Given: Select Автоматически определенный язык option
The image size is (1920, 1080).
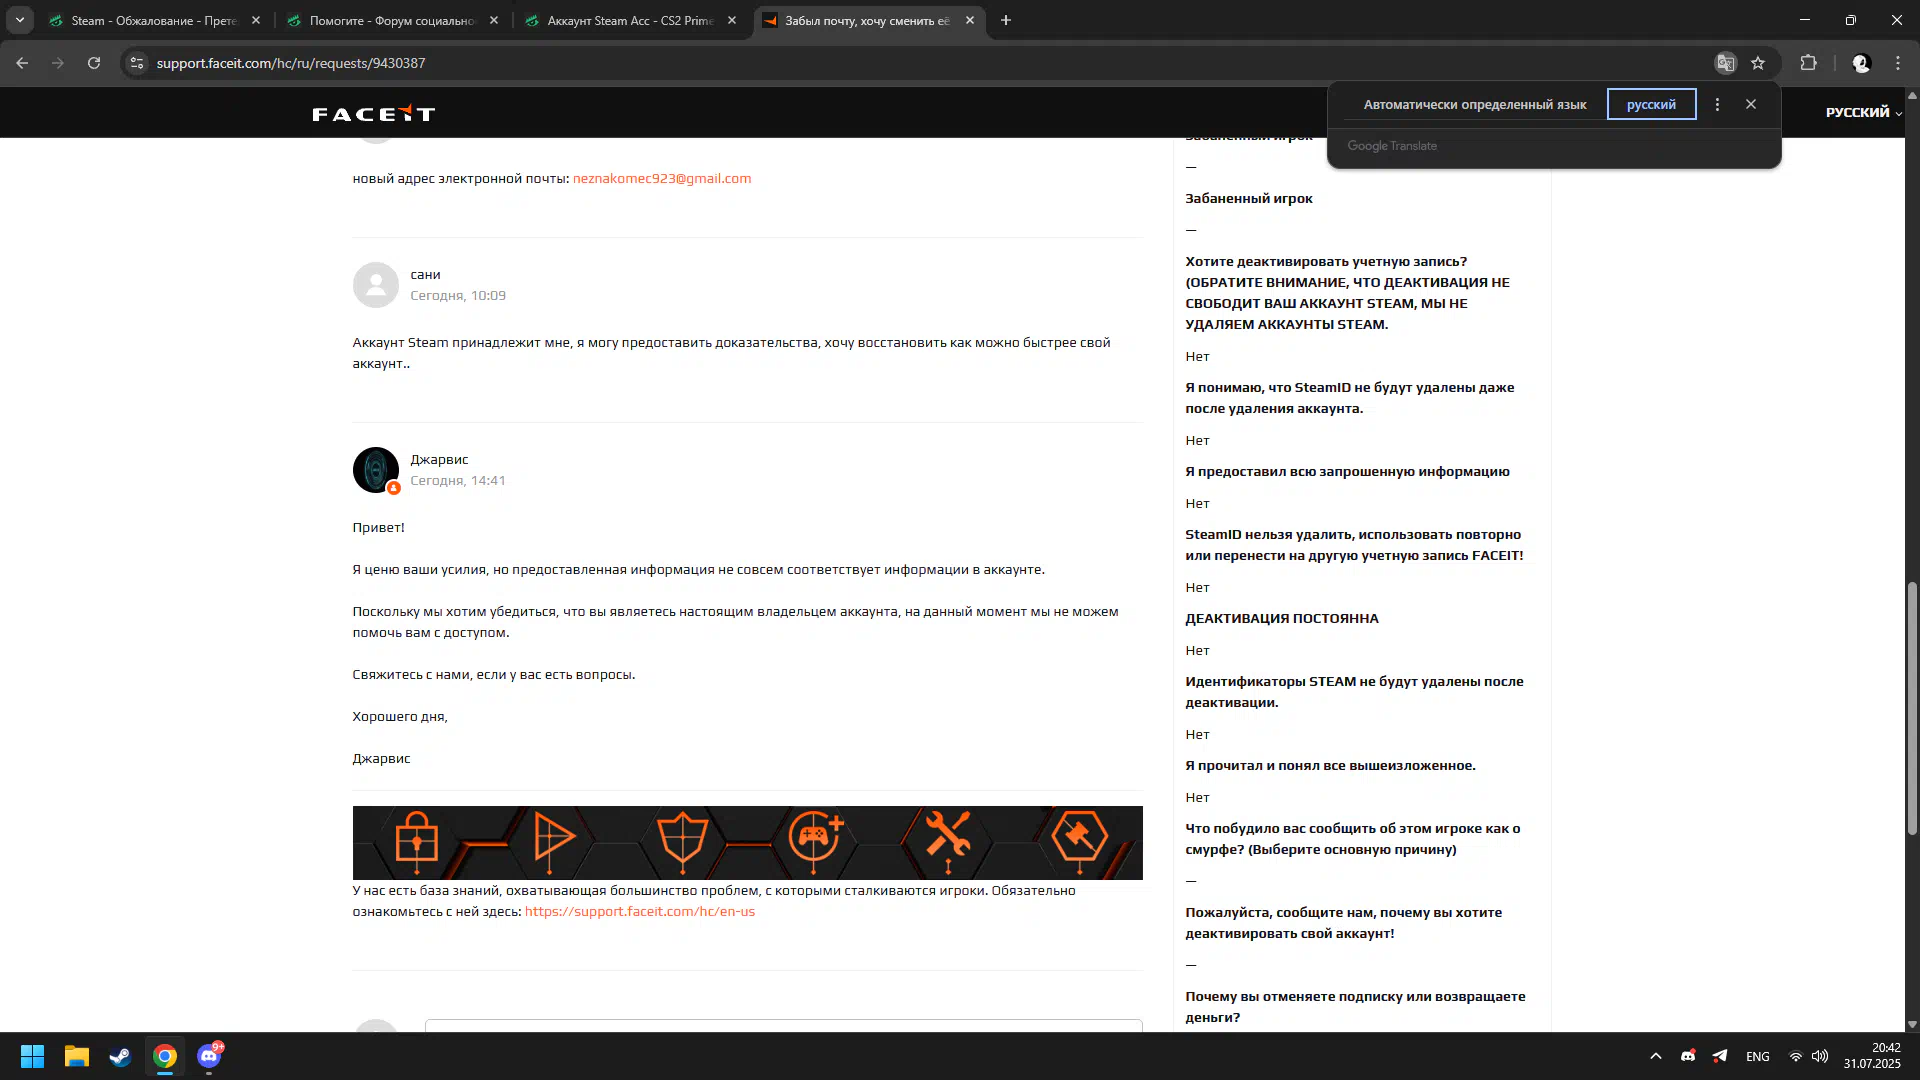Looking at the screenshot, I should (1475, 104).
